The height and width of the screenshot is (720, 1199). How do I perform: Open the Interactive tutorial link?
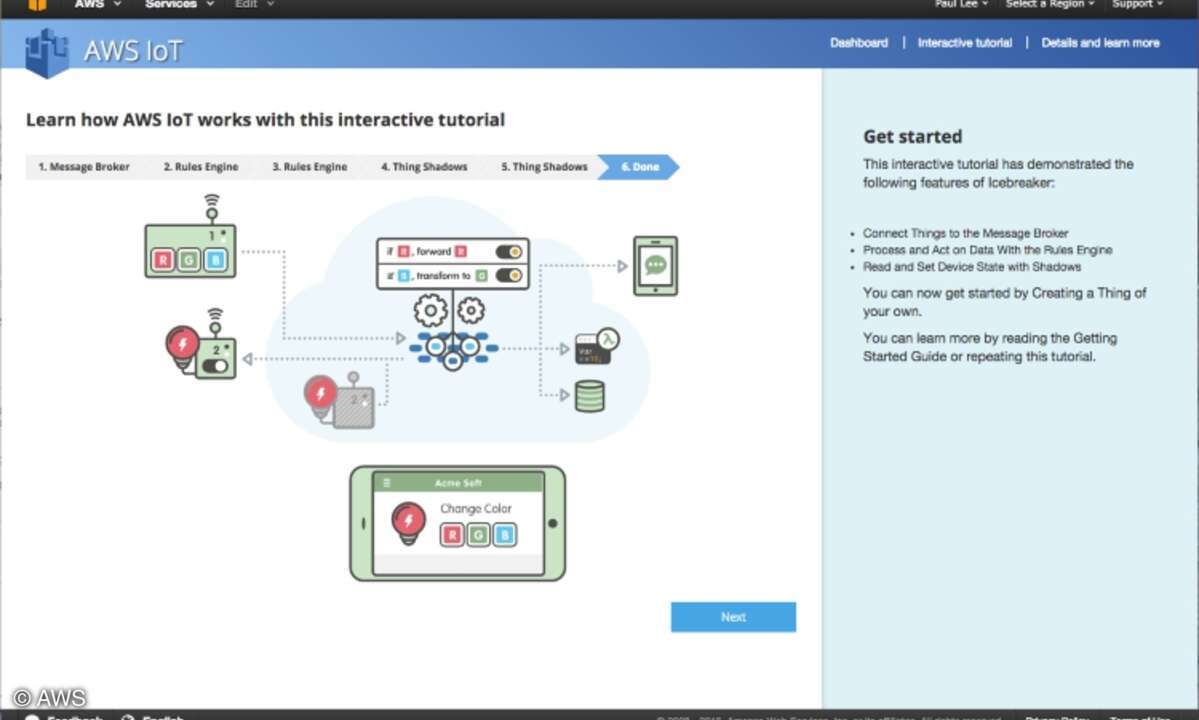click(x=964, y=43)
